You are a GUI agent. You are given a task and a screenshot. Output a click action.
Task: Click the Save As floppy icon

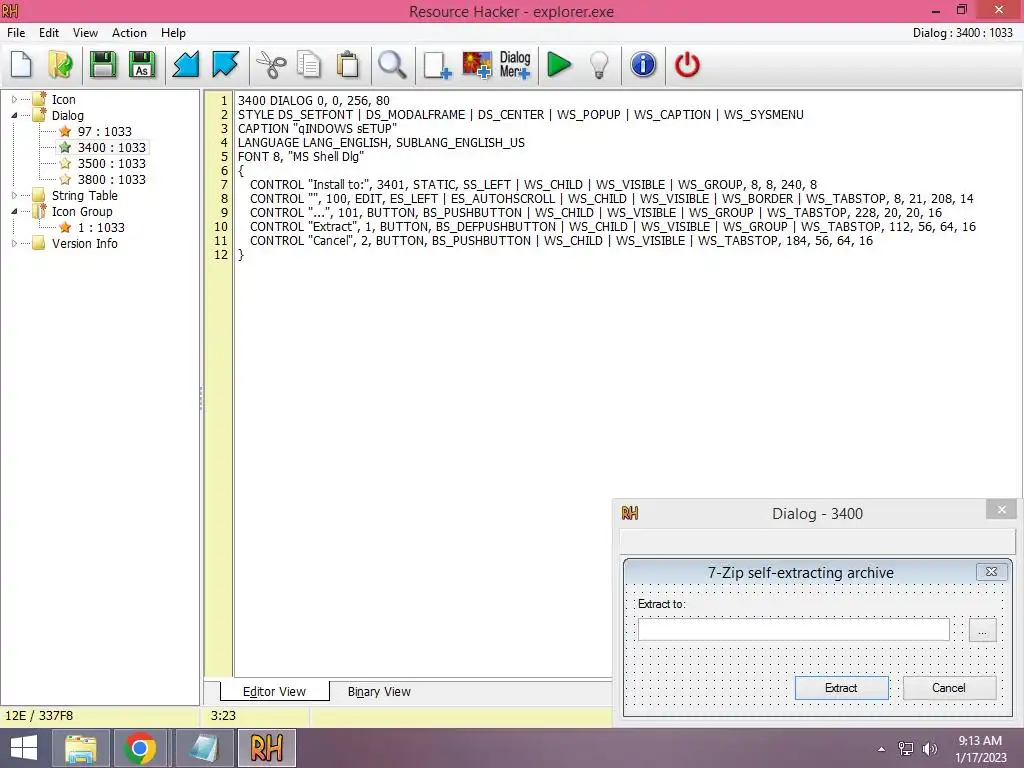point(142,65)
